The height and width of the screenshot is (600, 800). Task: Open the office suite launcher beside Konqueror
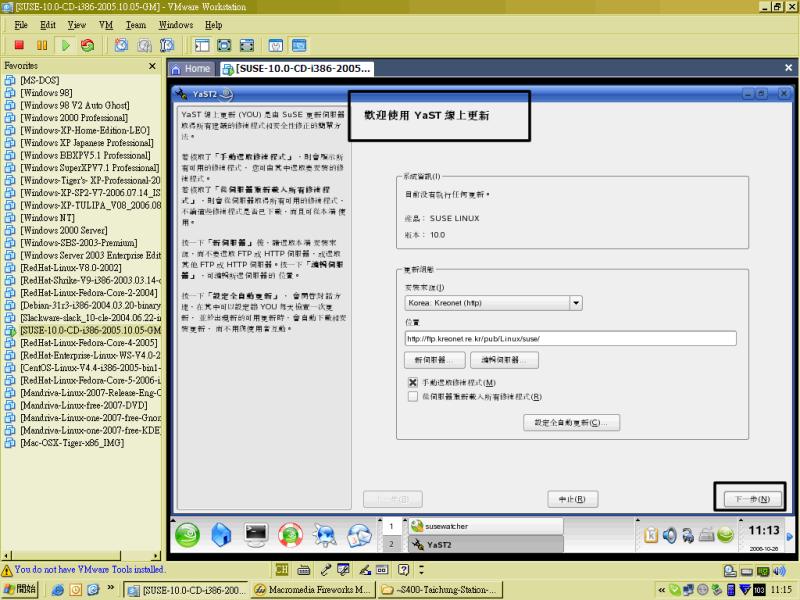359,535
